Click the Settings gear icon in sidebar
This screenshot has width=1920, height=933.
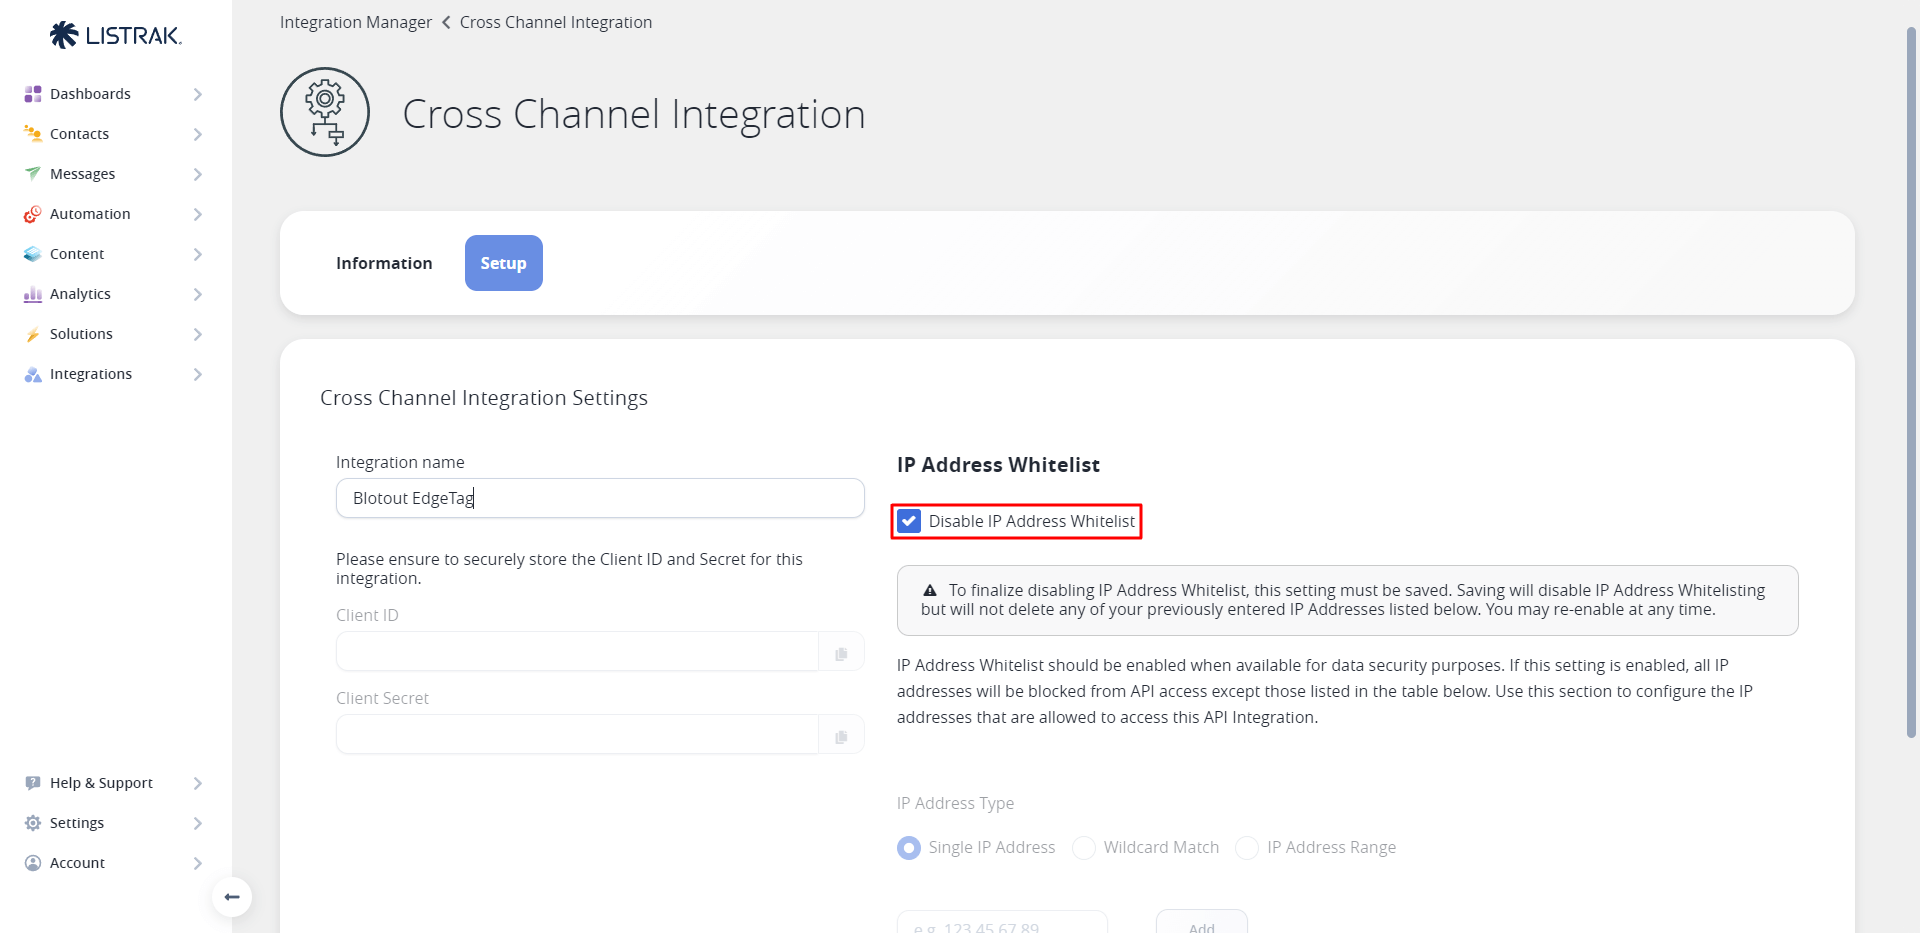point(33,823)
